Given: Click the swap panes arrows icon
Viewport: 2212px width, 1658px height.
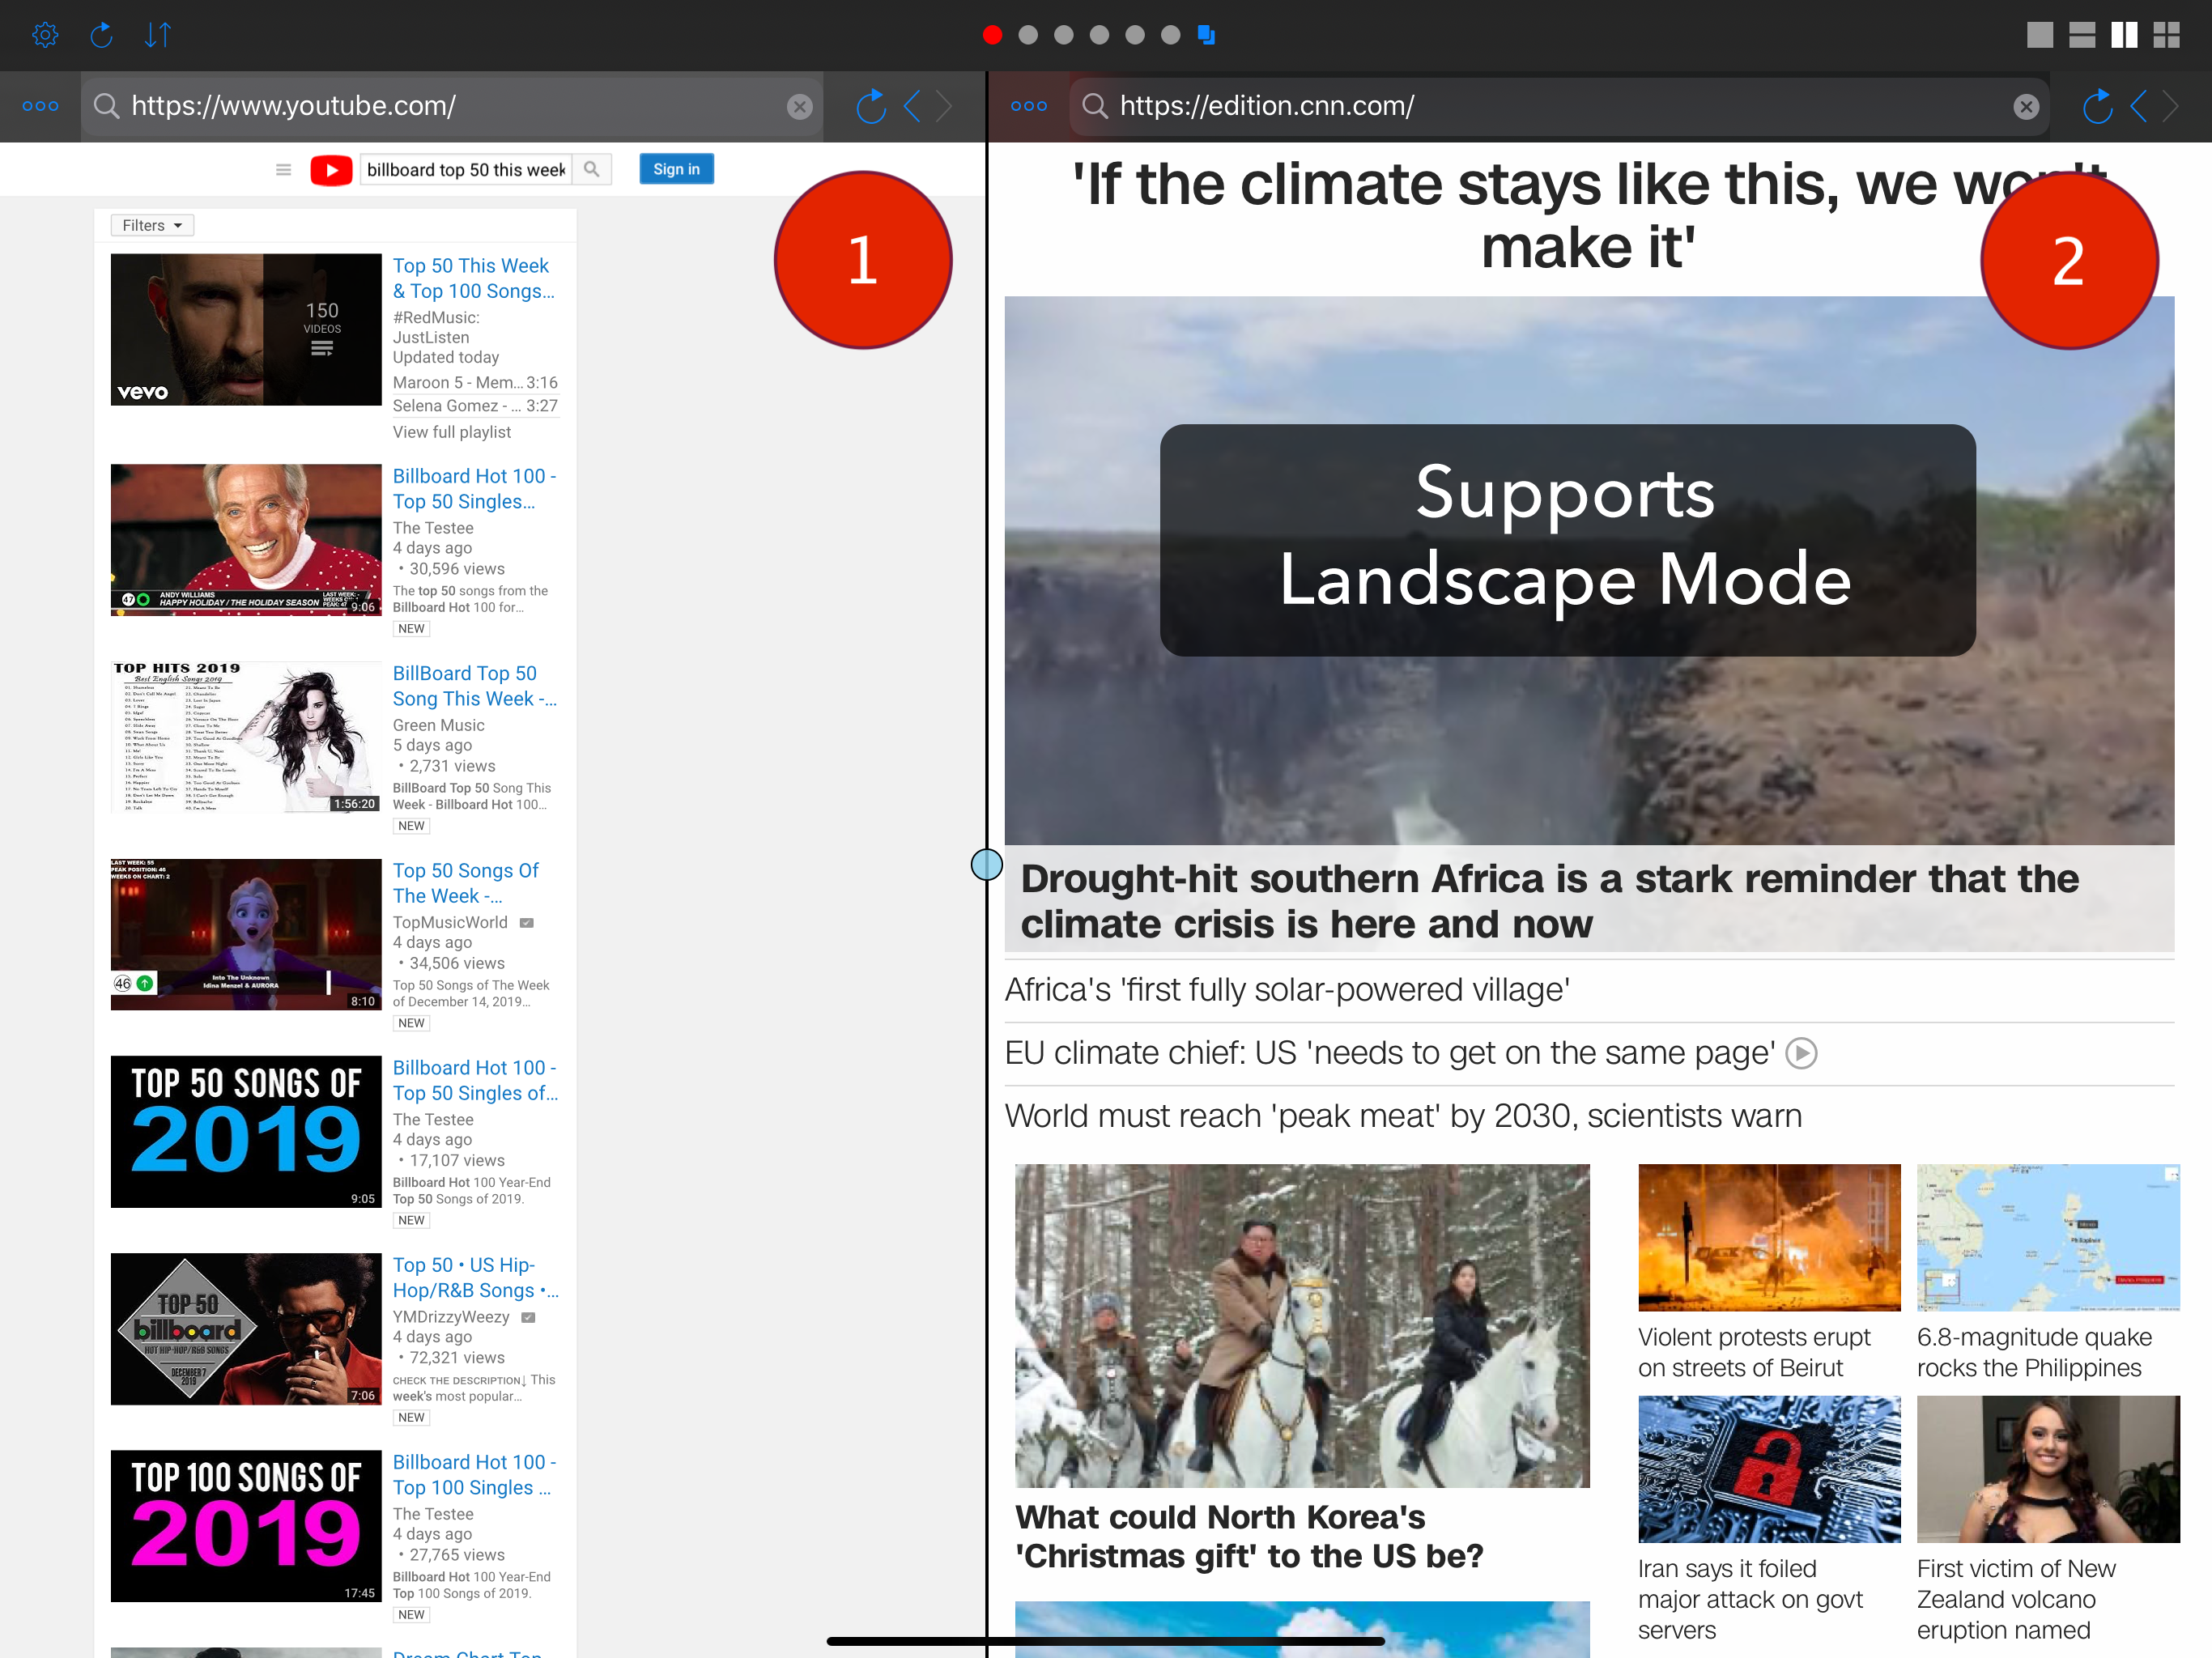Looking at the screenshot, I should coord(158,35).
